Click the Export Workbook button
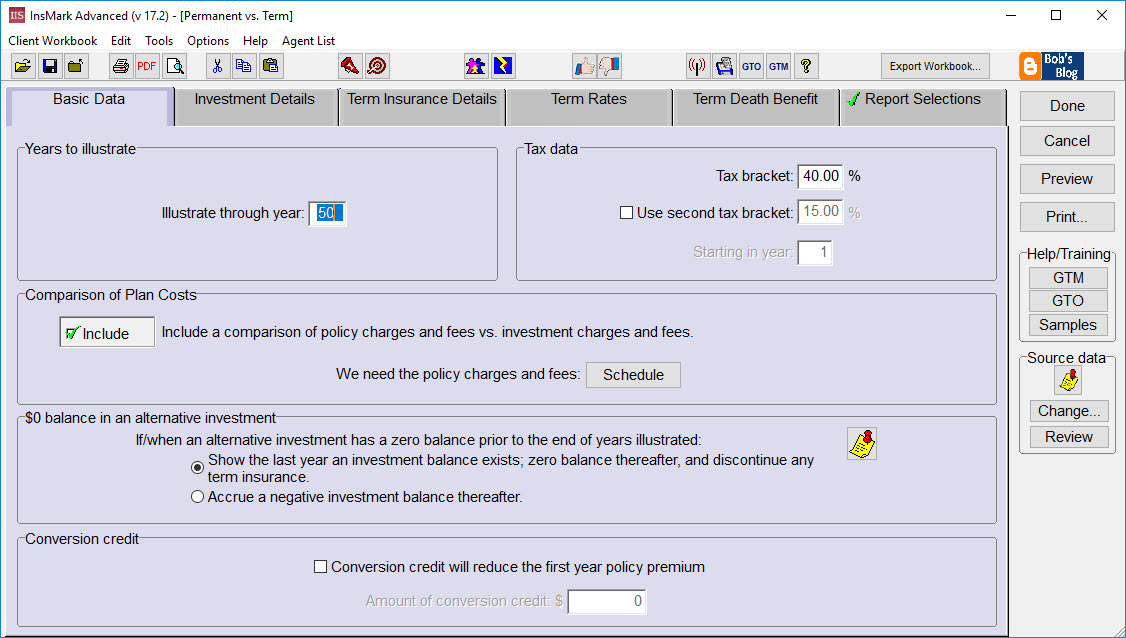 934,66
